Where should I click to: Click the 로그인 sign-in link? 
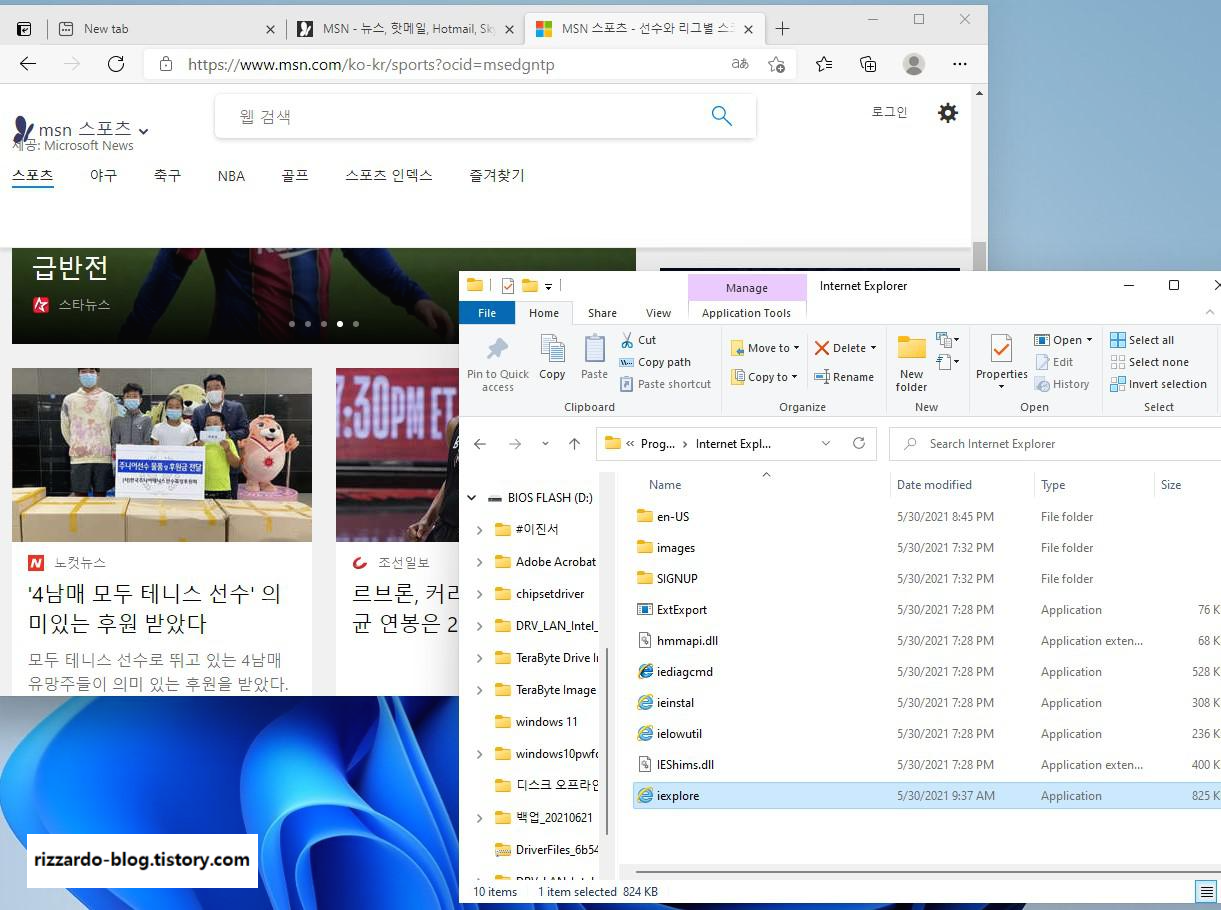coord(889,112)
